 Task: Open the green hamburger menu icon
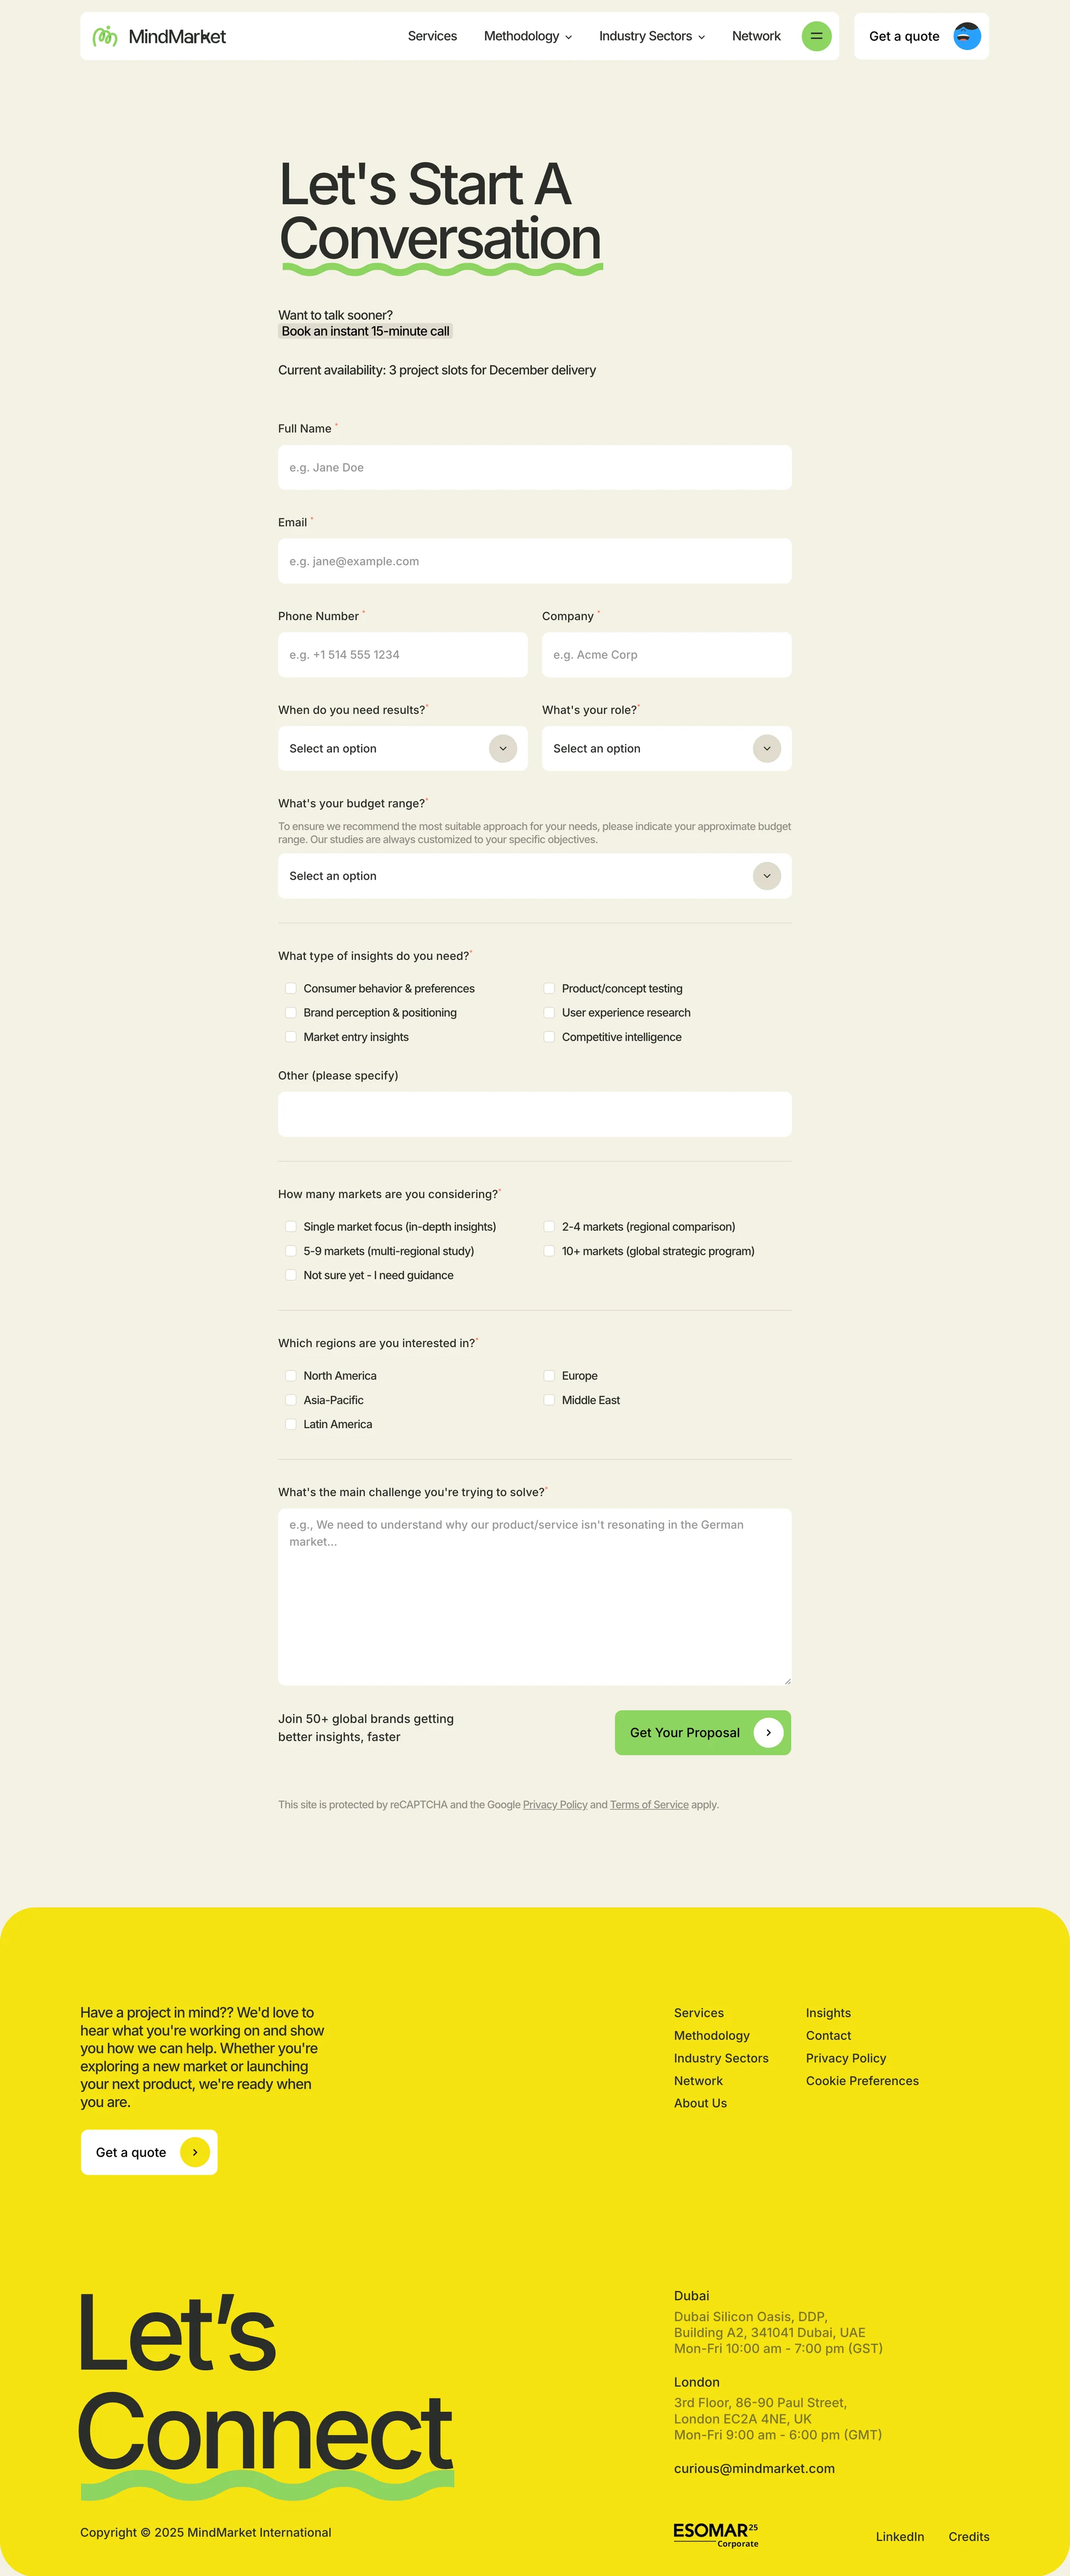817,36
